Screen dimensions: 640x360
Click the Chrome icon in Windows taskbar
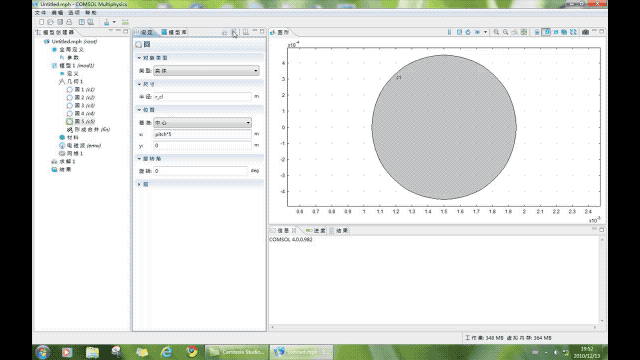point(192,351)
